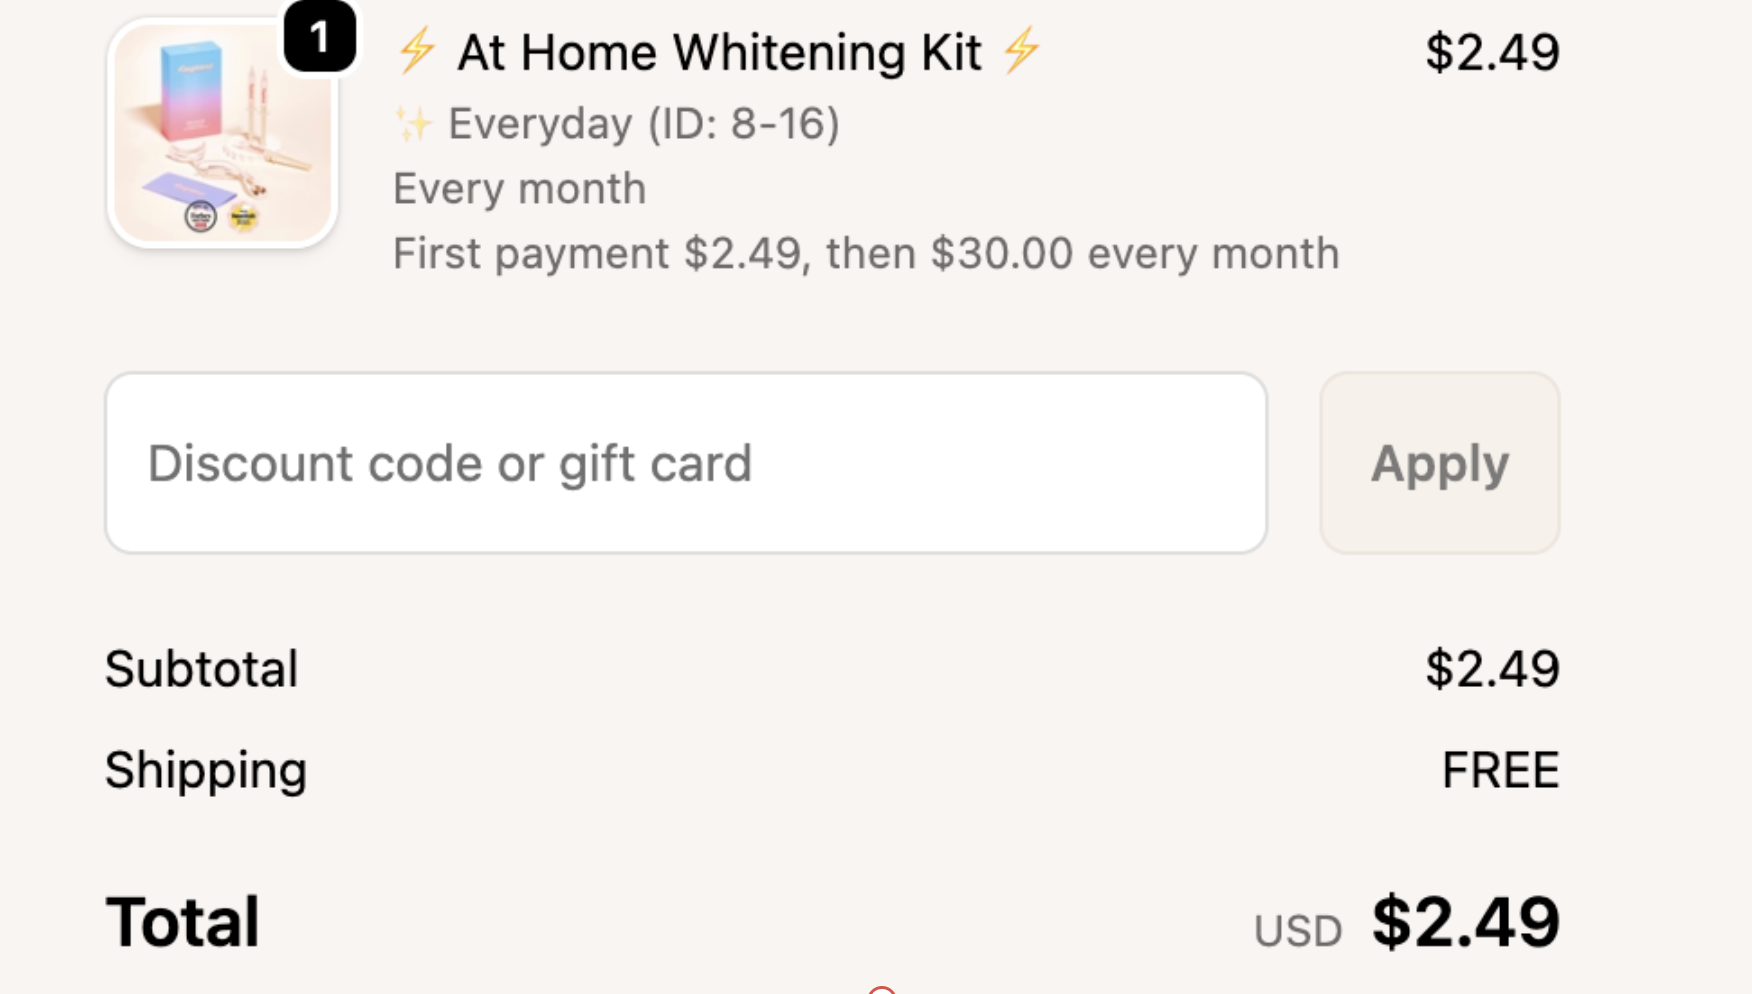Screen dimensions: 1752x994
Task: Click the left lightning bolt icon
Action: point(416,50)
